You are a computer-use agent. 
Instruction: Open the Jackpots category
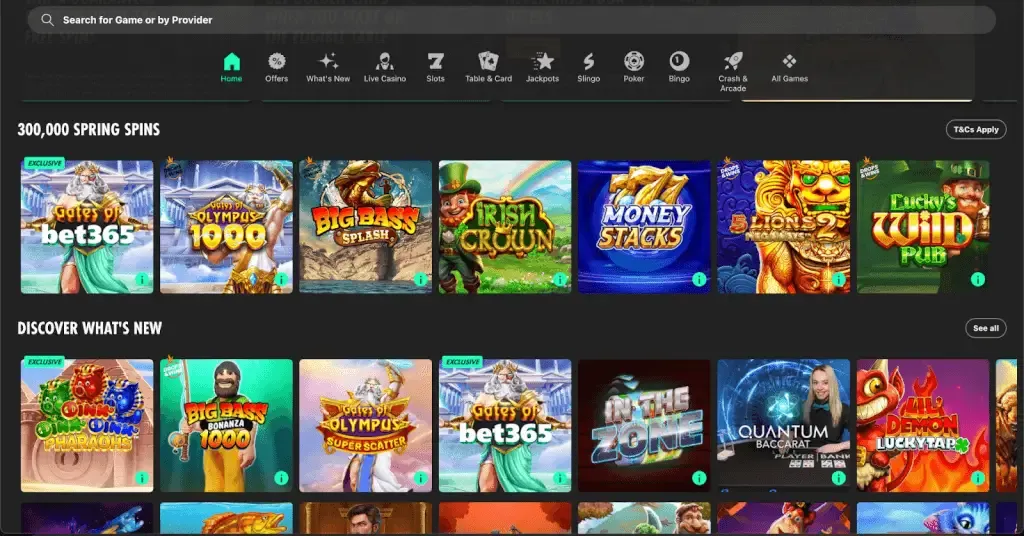[x=542, y=68]
